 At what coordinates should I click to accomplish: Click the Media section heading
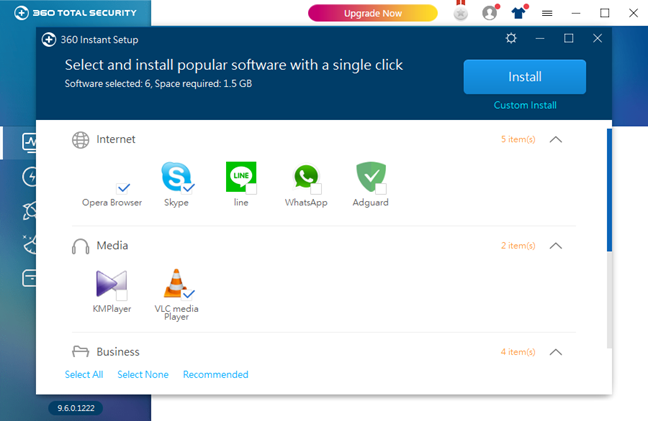(112, 245)
